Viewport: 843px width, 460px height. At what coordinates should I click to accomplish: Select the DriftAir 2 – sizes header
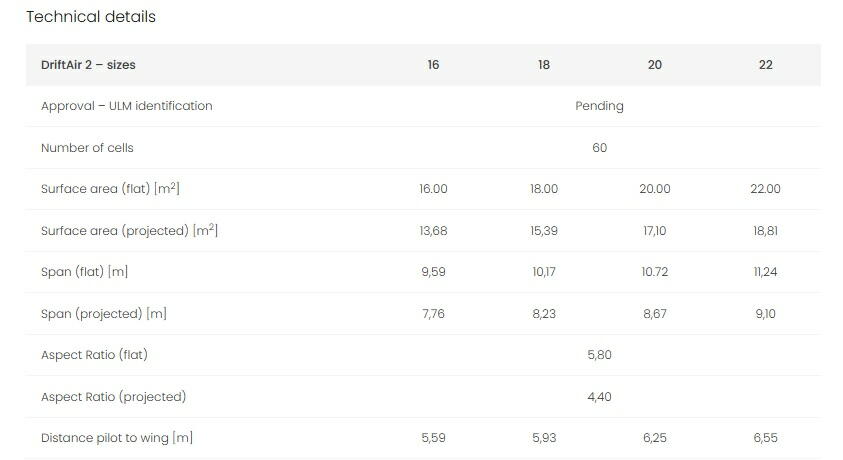pyautogui.click(x=88, y=65)
